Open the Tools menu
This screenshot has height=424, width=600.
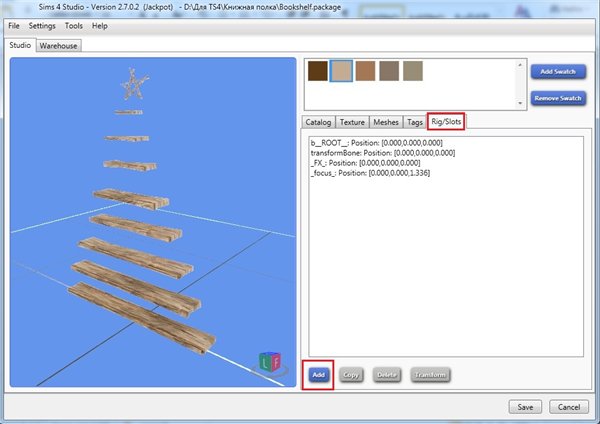point(74,25)
